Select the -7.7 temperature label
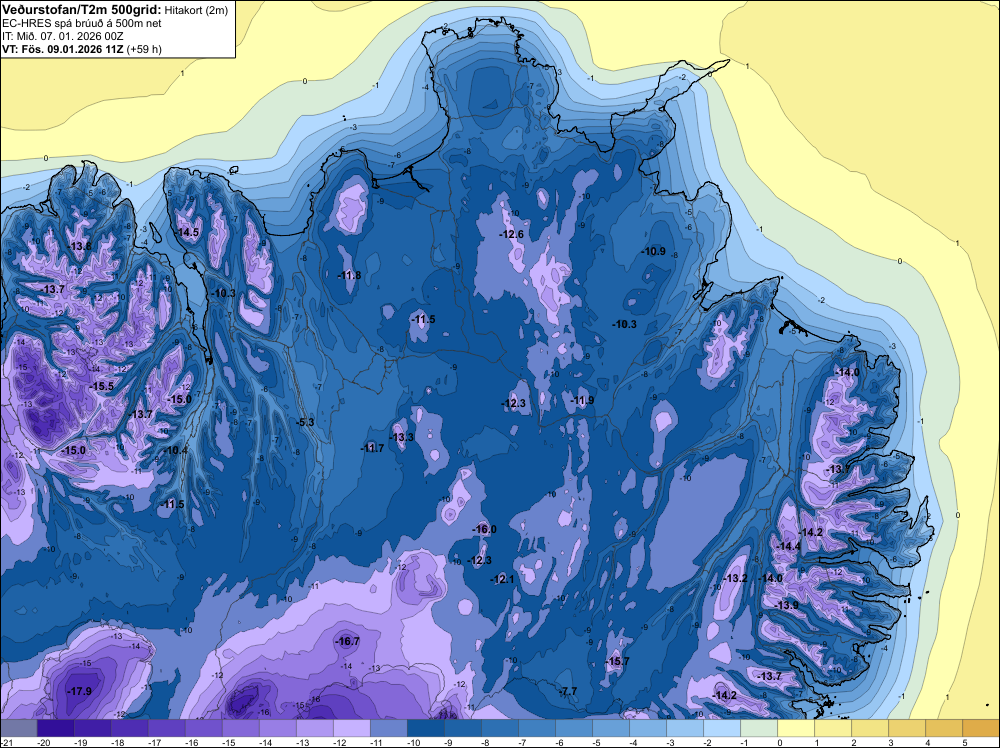 click(568, 691)
